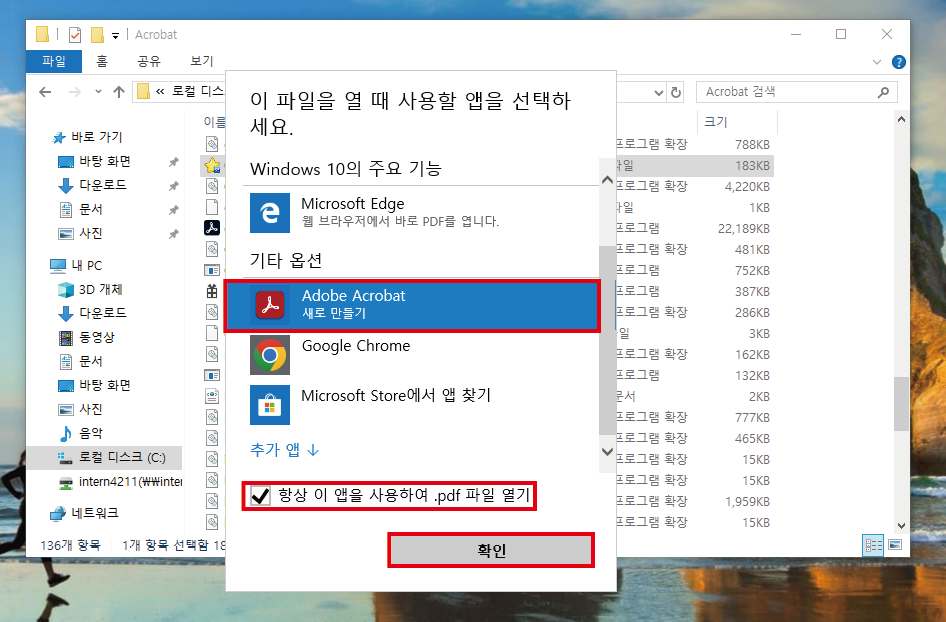
Task: Click the file list scrollbar thumb
Action: [x=901, y=404]
